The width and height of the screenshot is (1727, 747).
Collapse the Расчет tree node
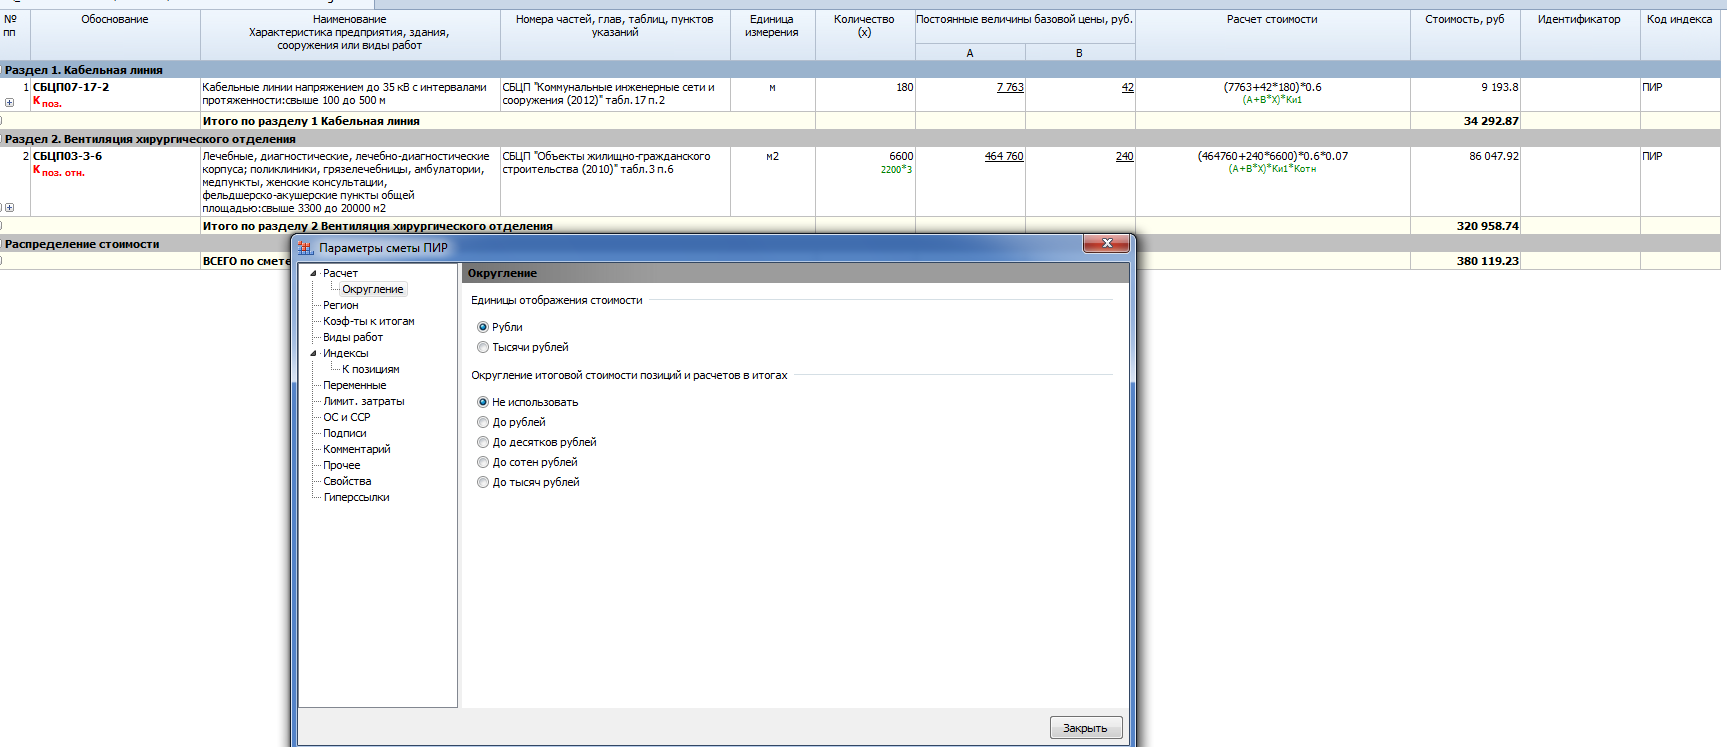[313, 273]
